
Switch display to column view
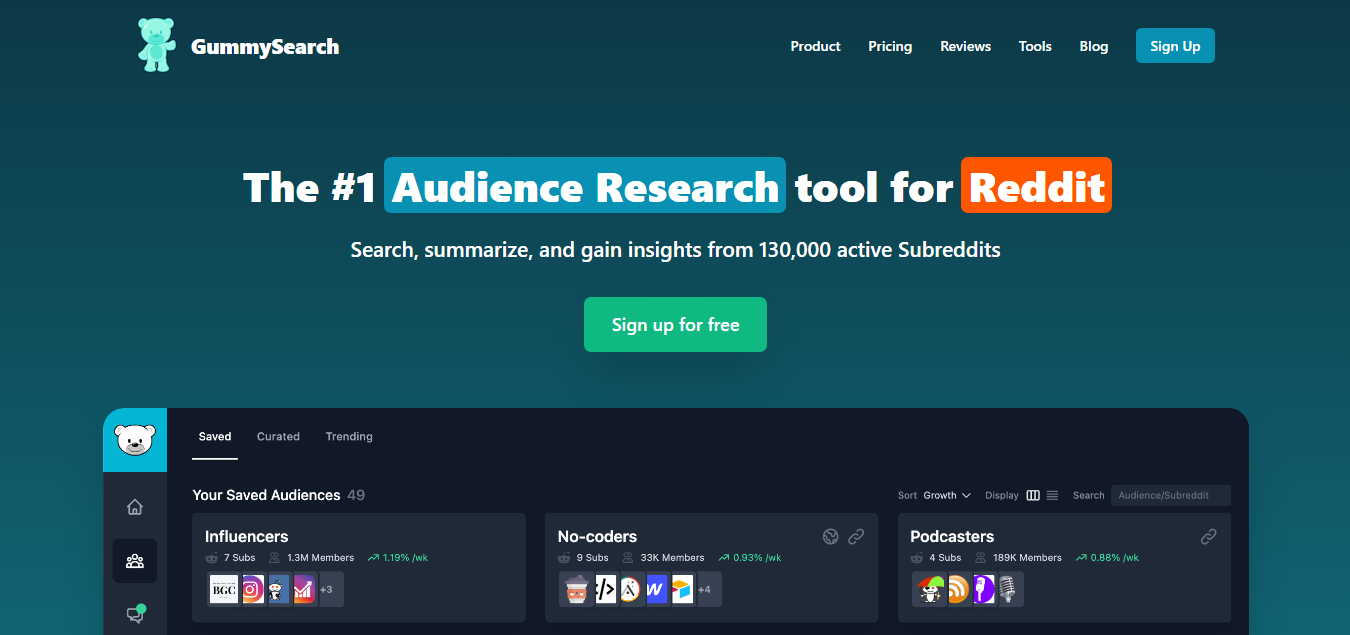(x=1033, y=495)
